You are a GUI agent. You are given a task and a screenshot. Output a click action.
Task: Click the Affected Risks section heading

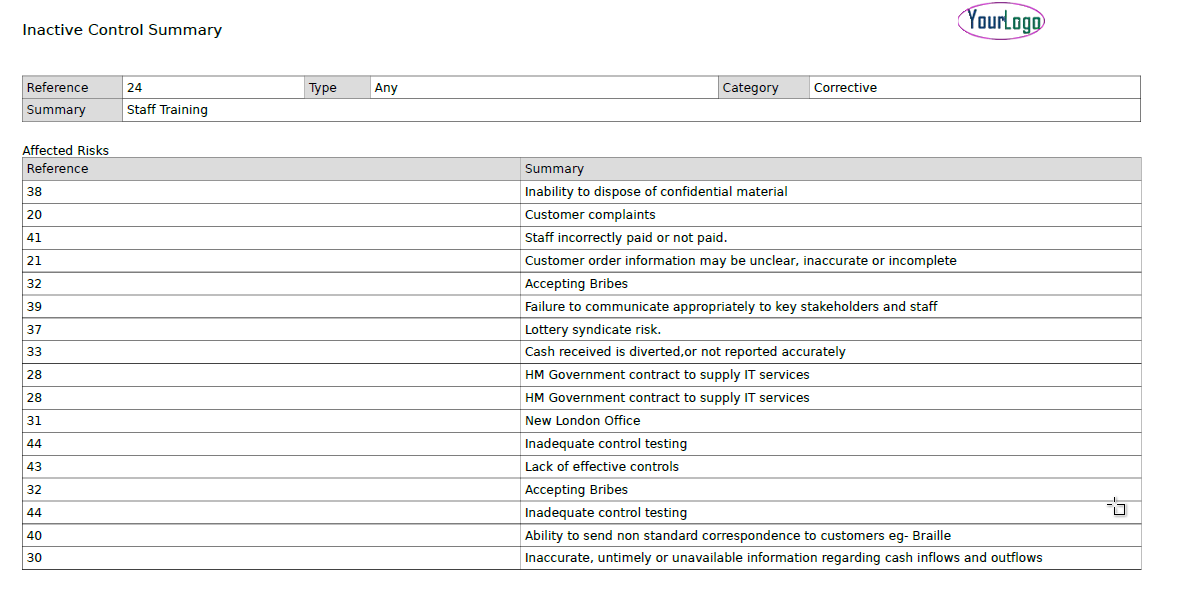tap(66, 151)
